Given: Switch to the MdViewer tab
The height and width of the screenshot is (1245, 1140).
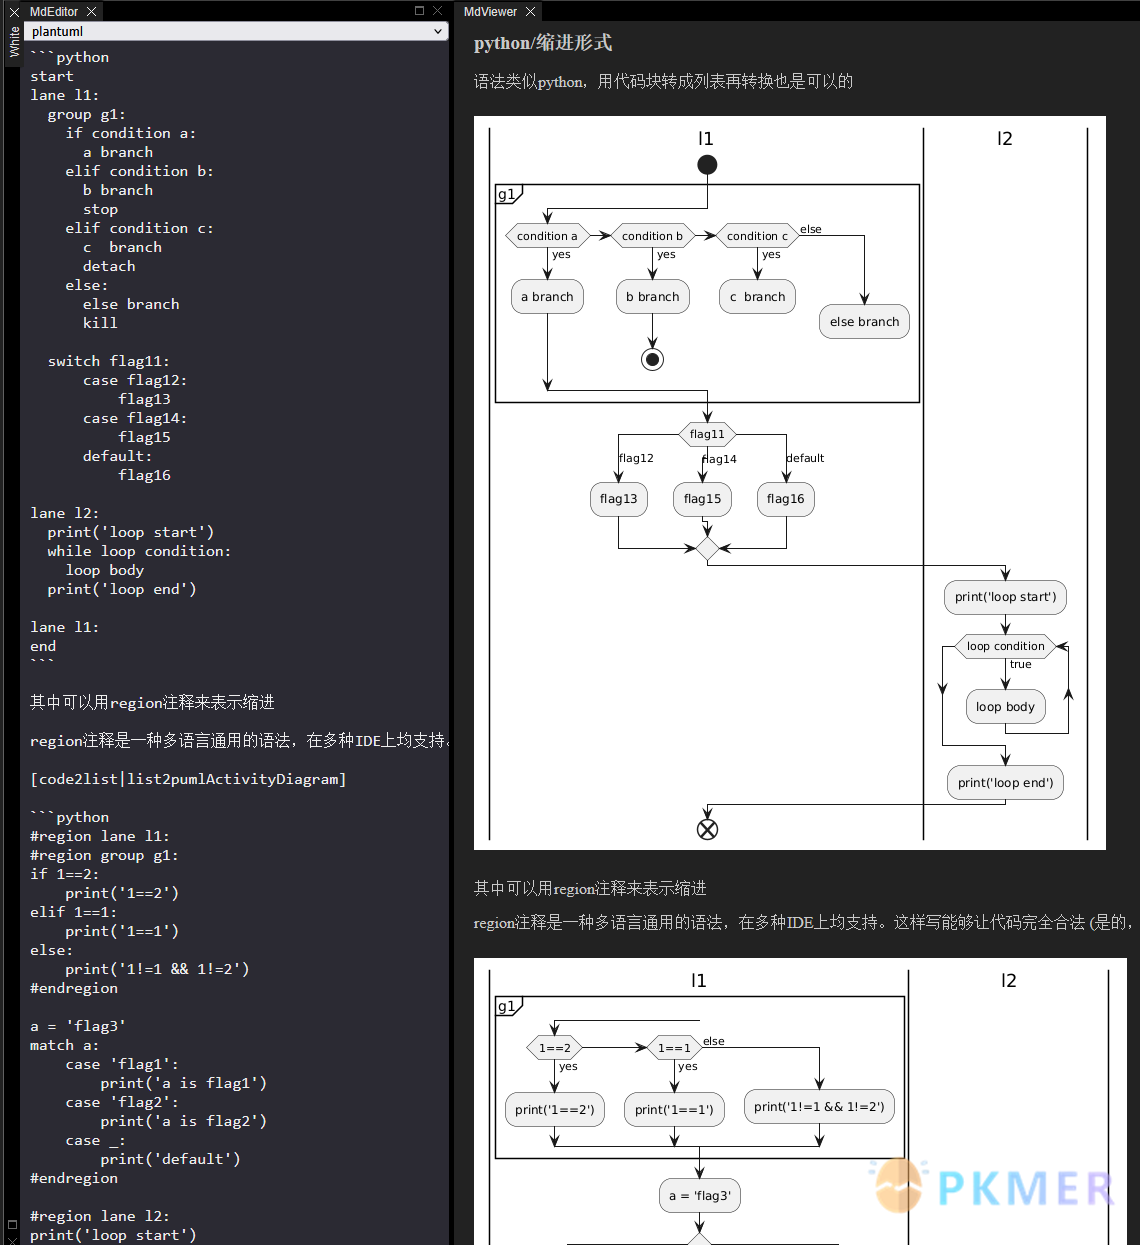Looking at the screenshot, I should [x=490, y=11].
